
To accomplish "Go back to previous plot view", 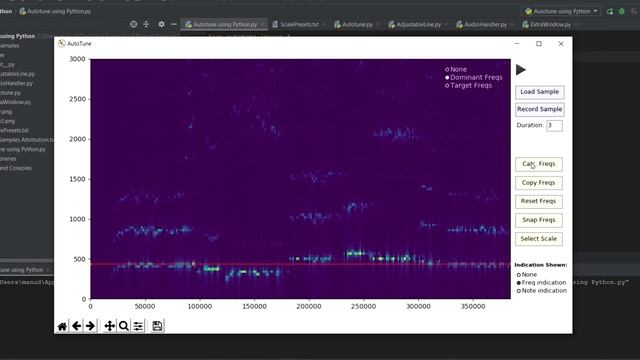I will point(76,326).
